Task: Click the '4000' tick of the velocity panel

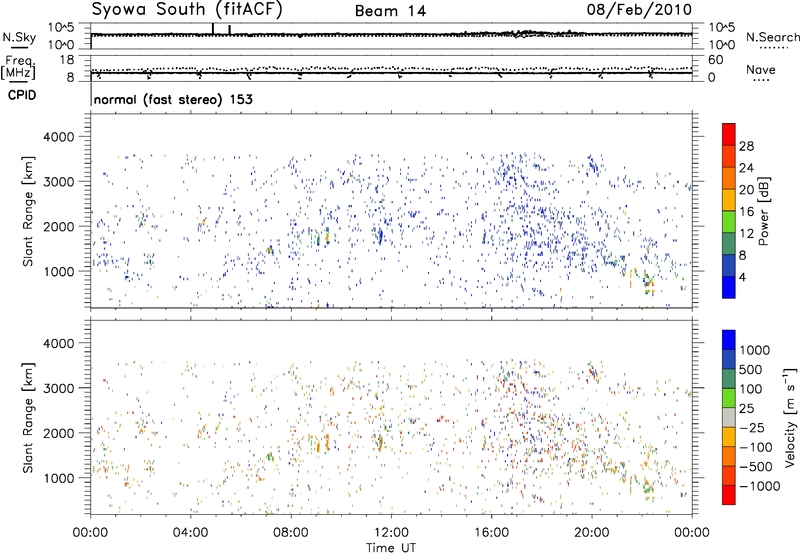Action: [58, 343]
